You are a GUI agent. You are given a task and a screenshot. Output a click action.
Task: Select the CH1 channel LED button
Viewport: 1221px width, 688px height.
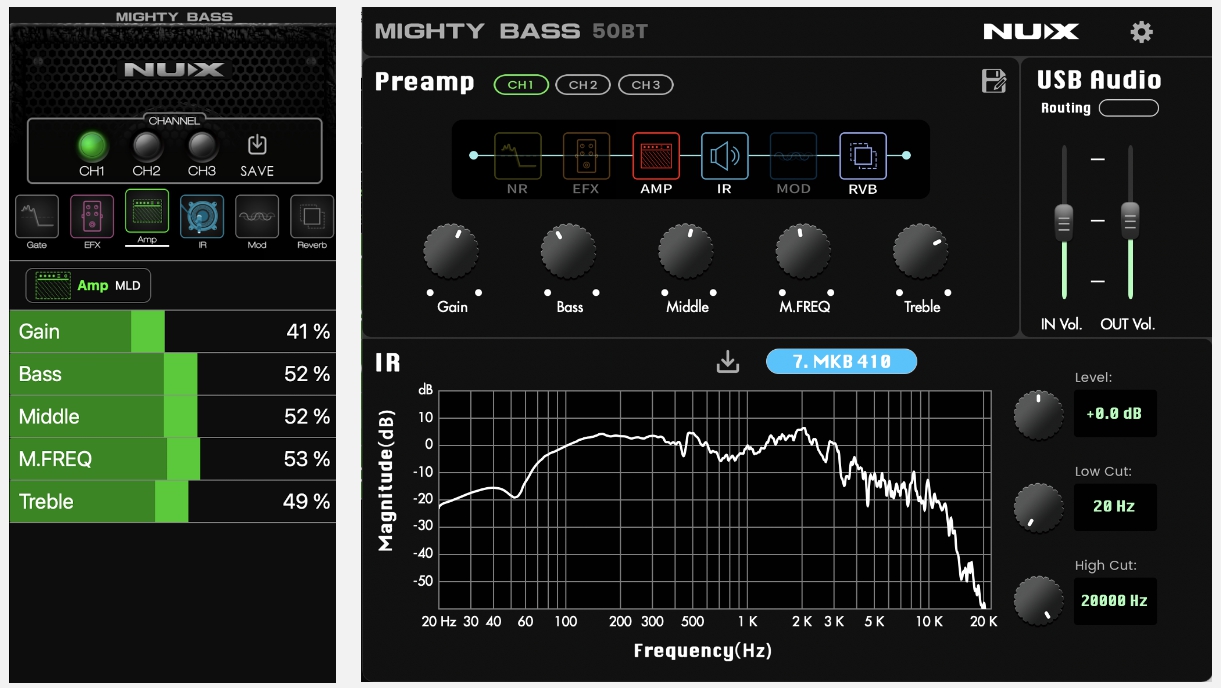[x=93, y=147]
